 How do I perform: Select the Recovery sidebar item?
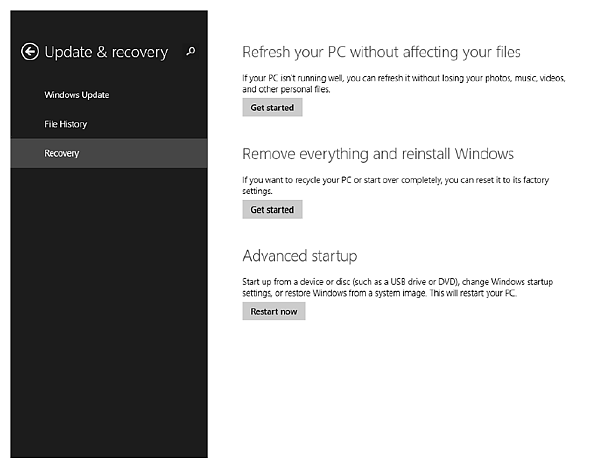pyautogui.click(x=62, y=153)
